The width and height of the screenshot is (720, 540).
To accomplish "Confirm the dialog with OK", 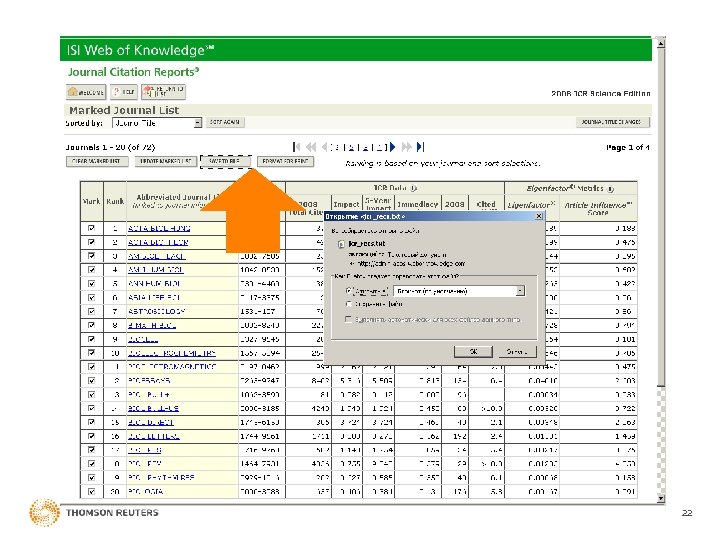I will click(x=473, y=352).
